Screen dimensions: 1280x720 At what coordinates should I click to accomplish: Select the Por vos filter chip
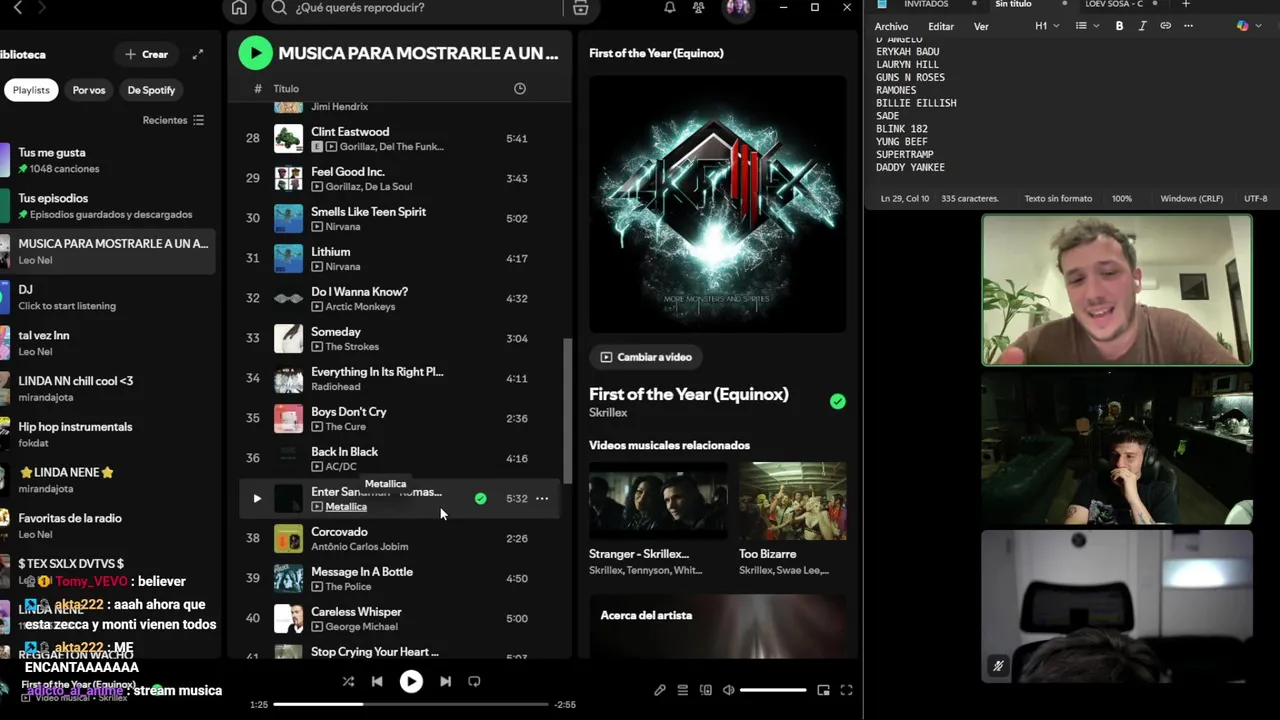88,90
